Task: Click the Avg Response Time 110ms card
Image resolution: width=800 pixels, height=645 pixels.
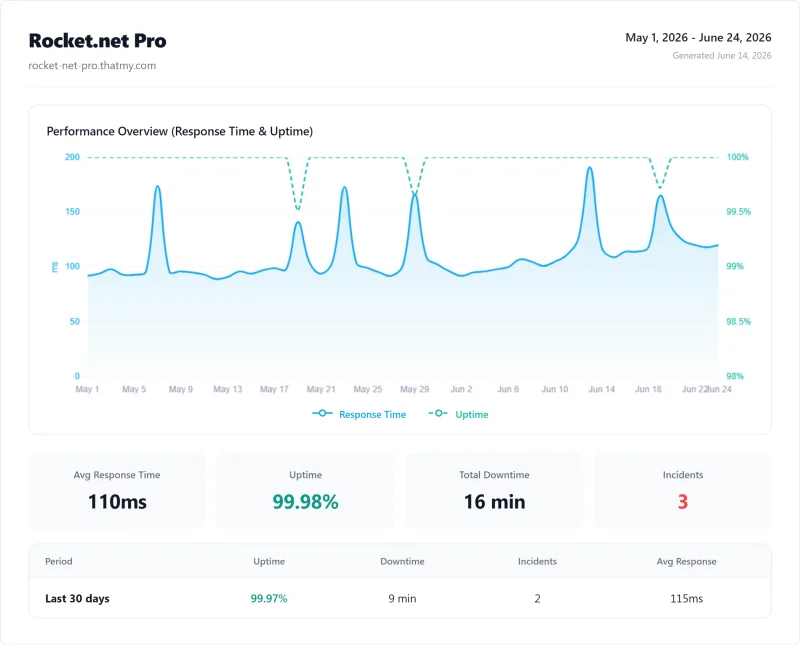Action: pos(117,490)
